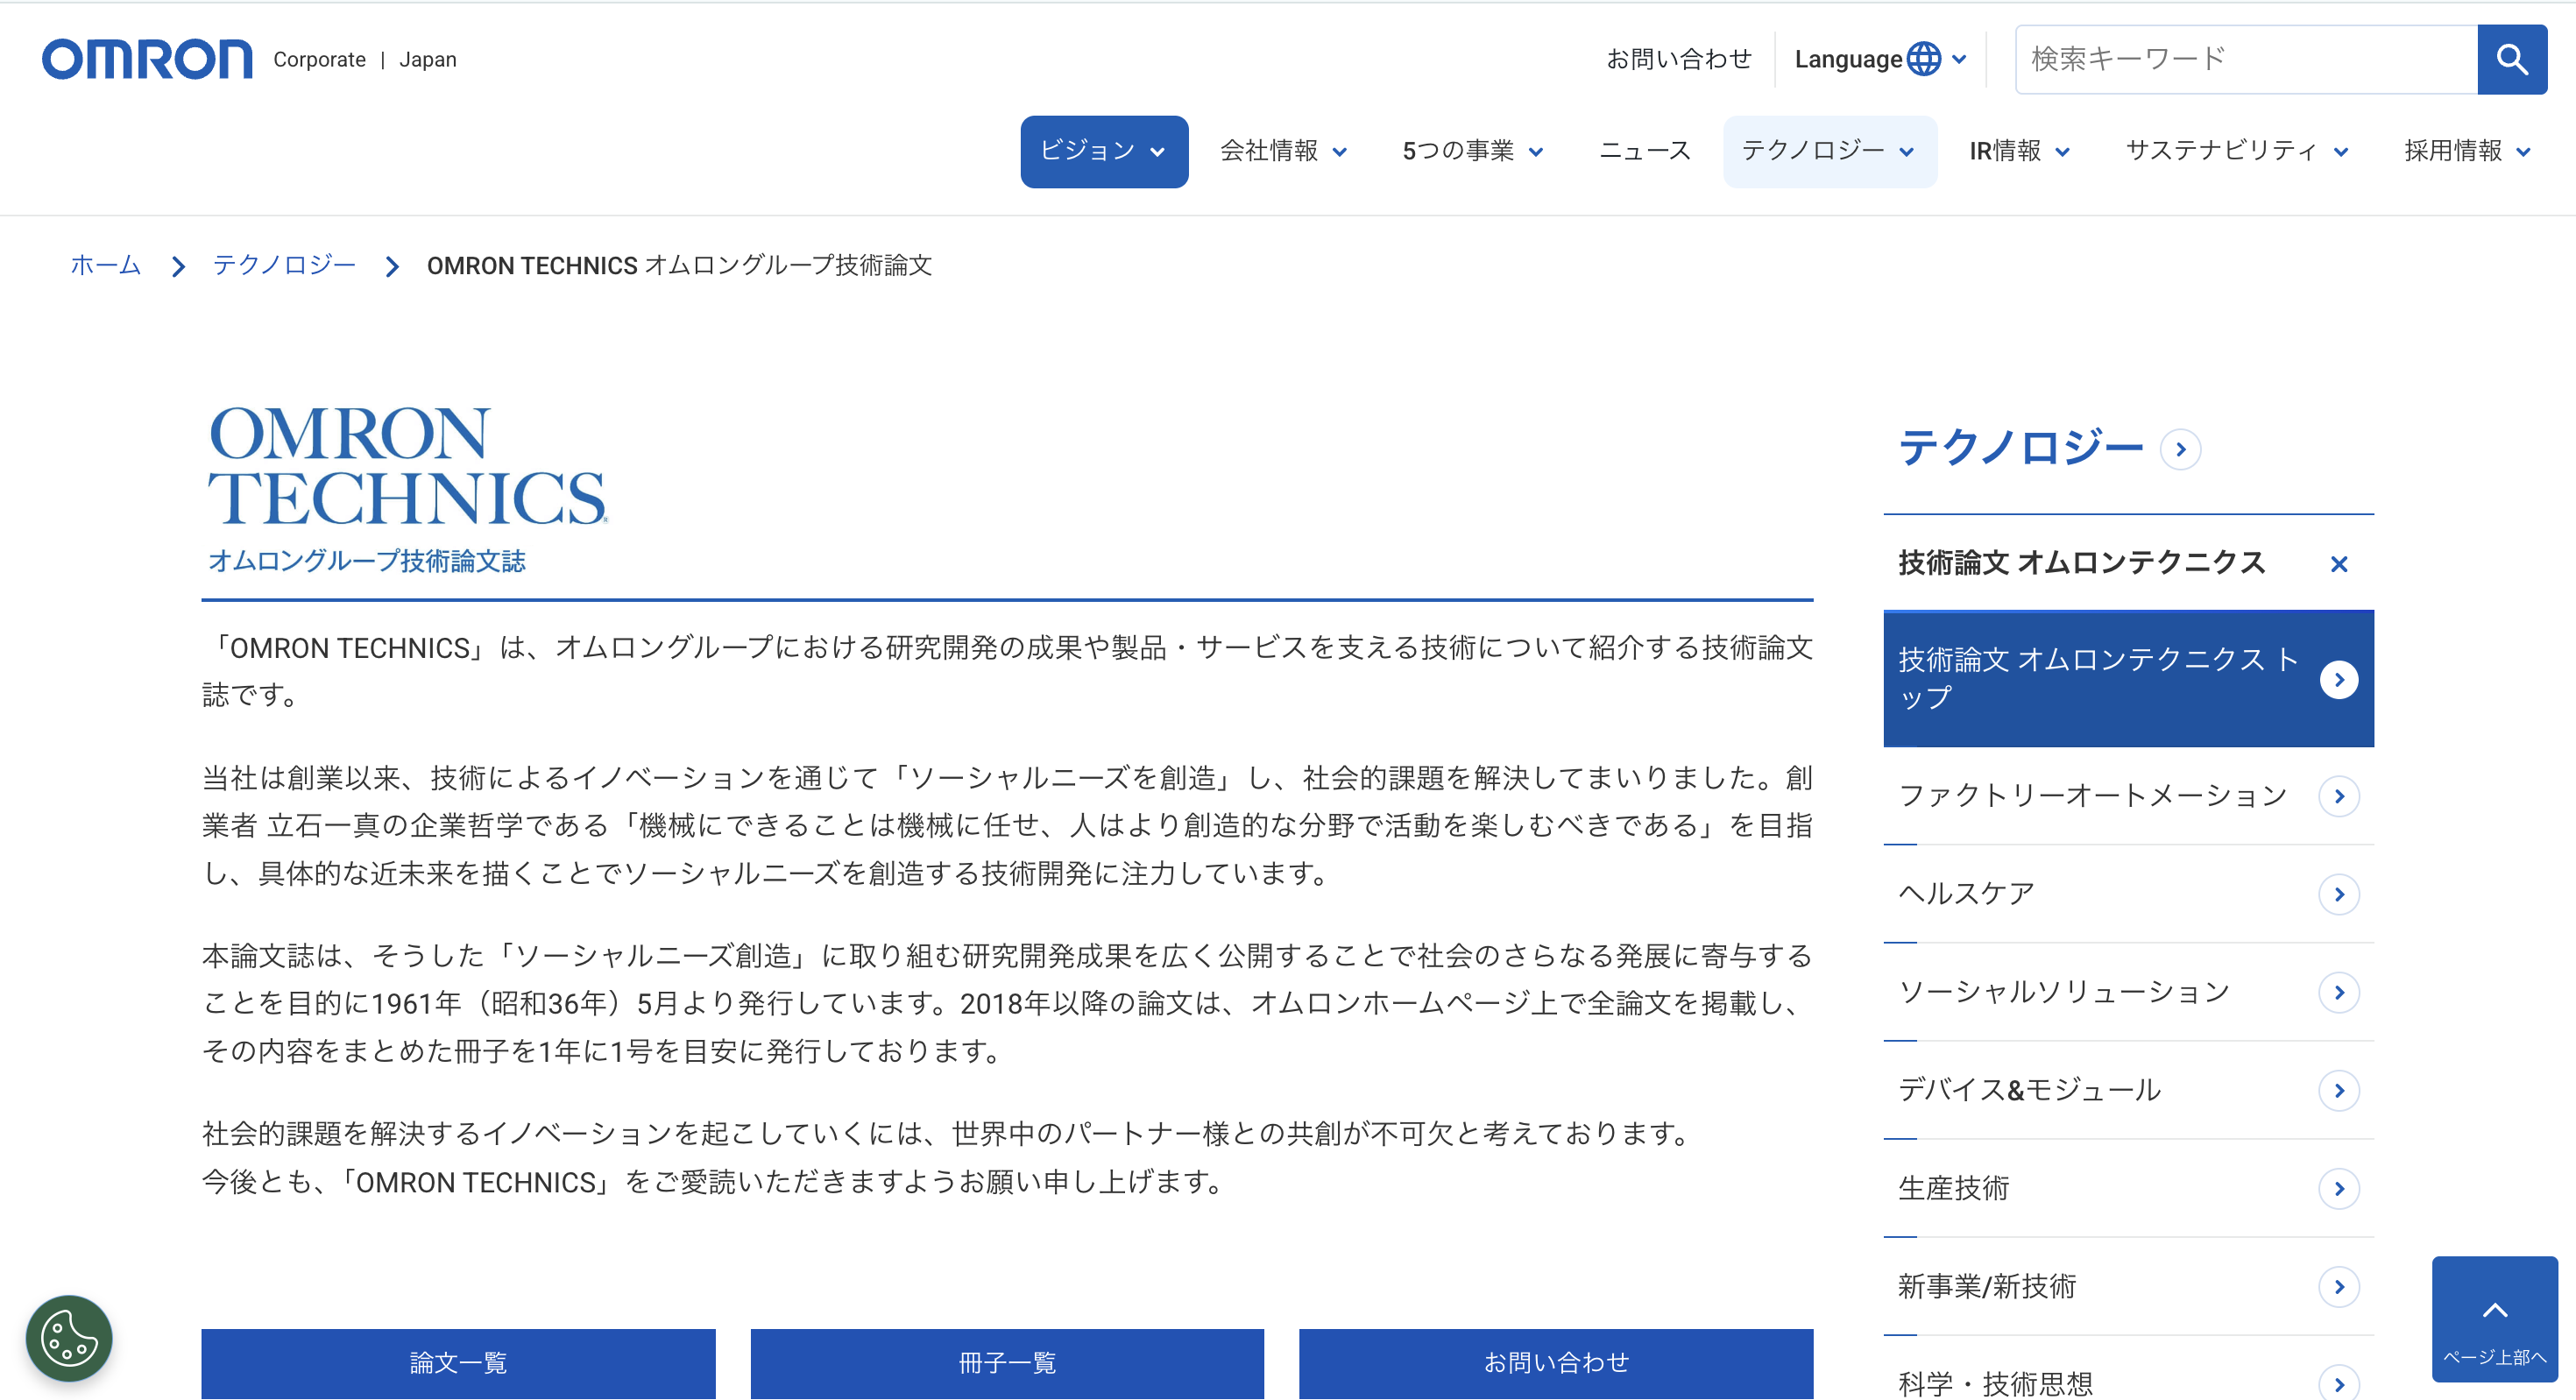Click the OMRON logo in header
This screenshot has height=1400, width=2576.
tap(147, 60)
